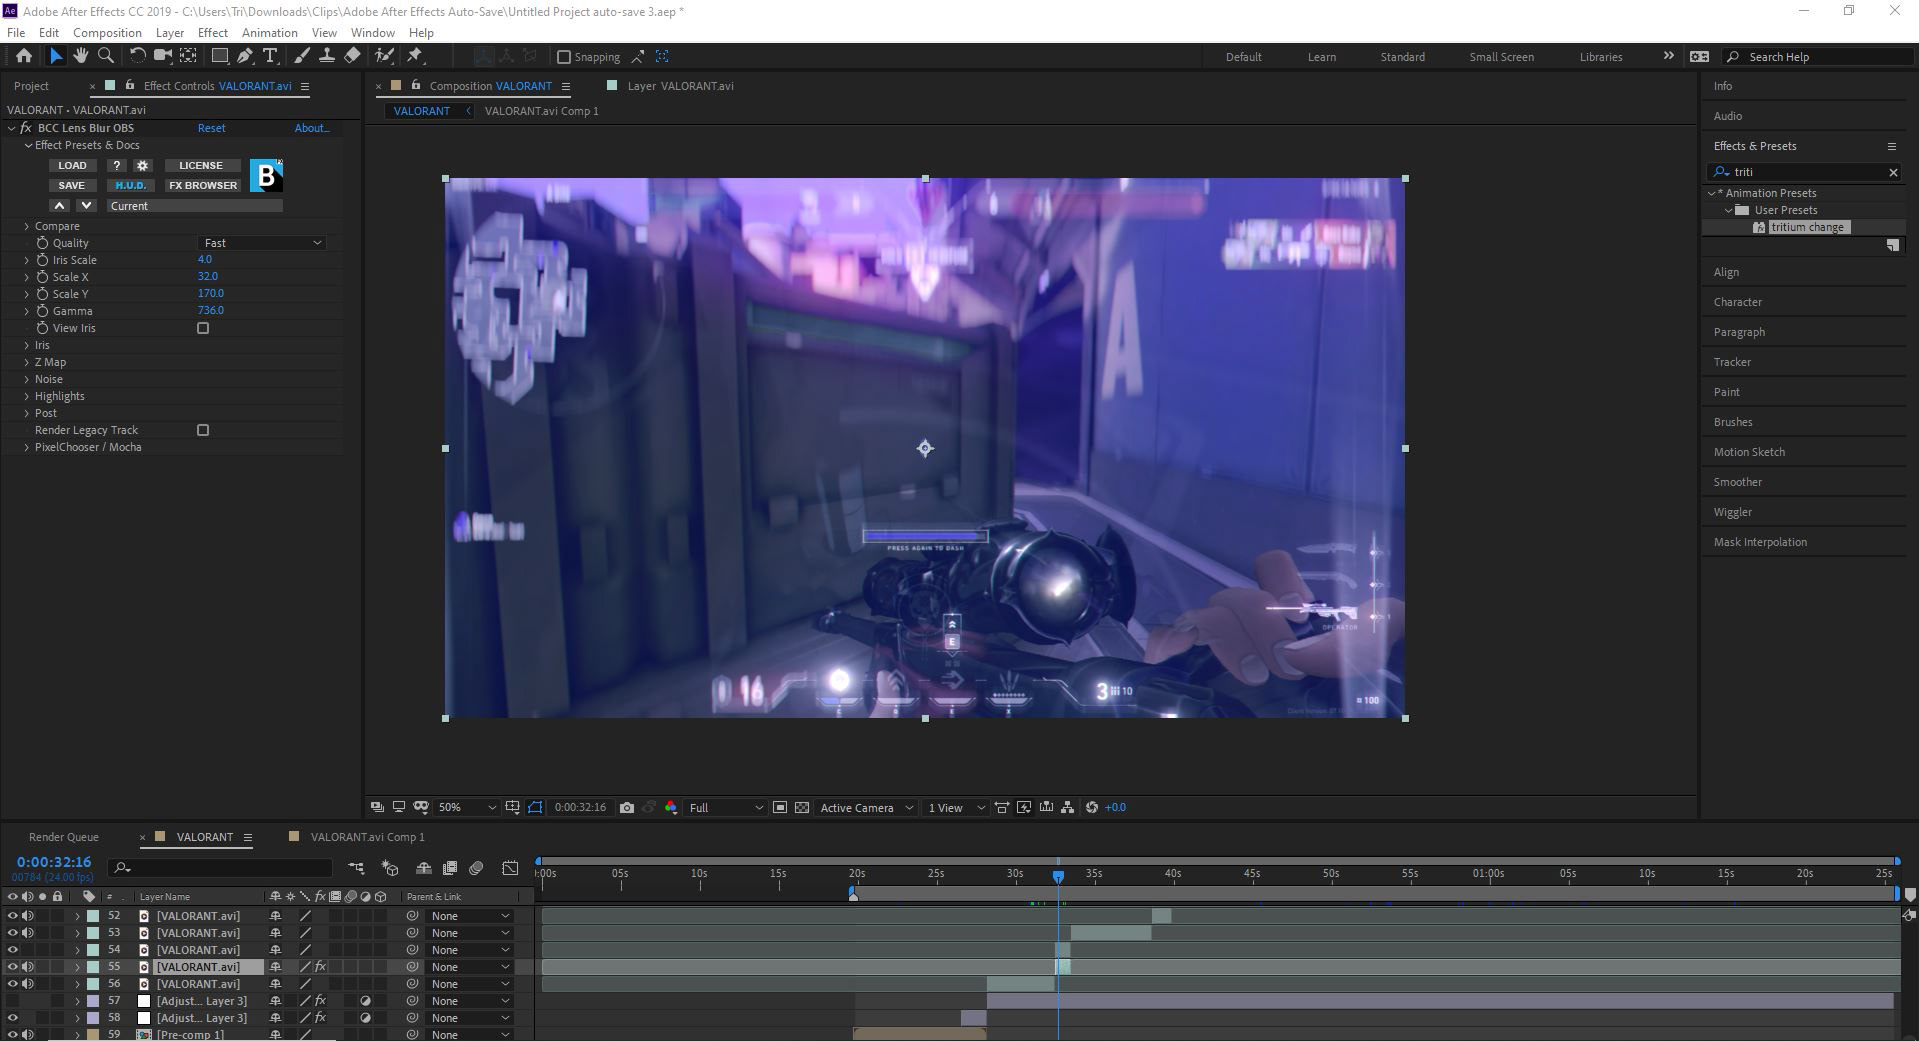Image resolution: width=1919 pixels, height=1041 pixels.
Task: Select the Unified Camera tool
Action: click(162, 56)
